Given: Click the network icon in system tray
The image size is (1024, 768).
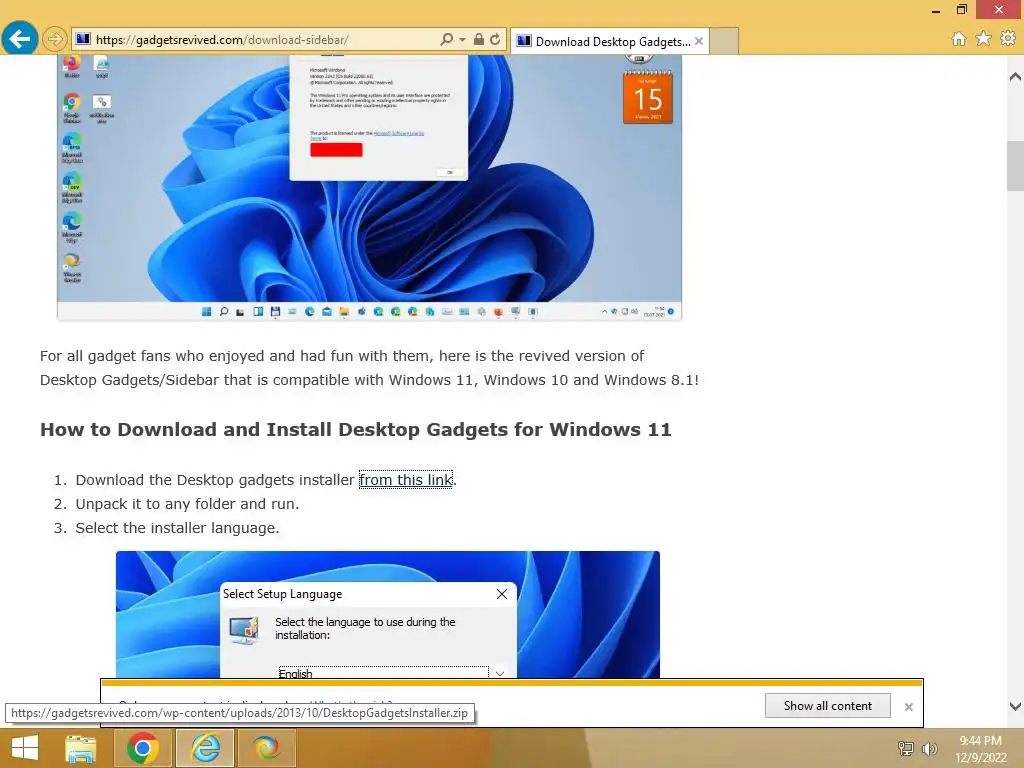Looking at the screenshot, I should (906, 748).
